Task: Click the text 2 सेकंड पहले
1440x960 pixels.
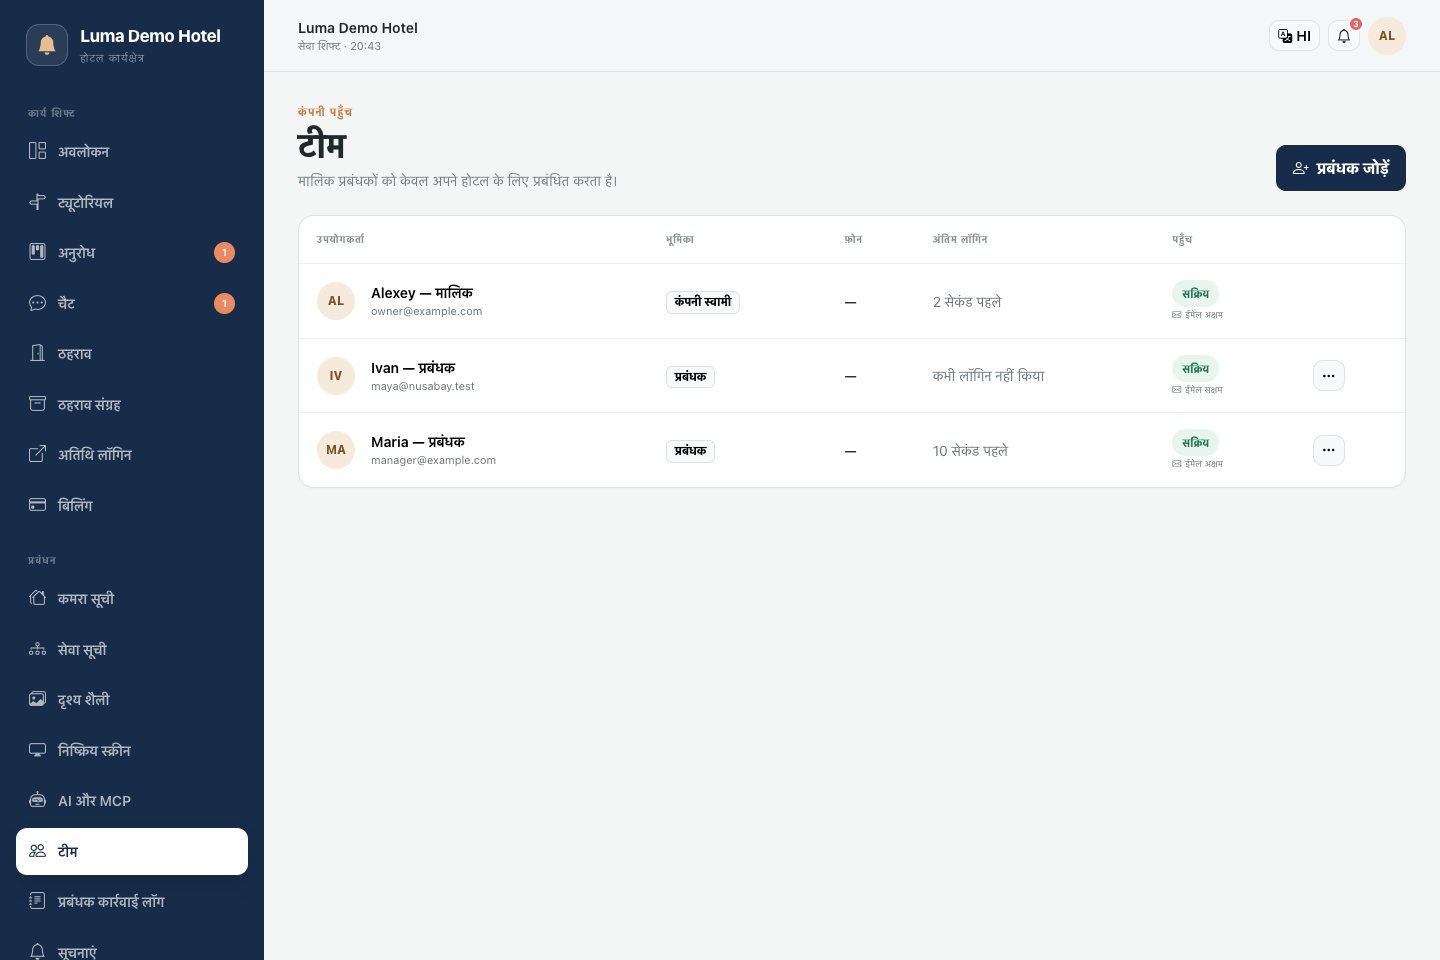Action: click(x=967, y=302)
